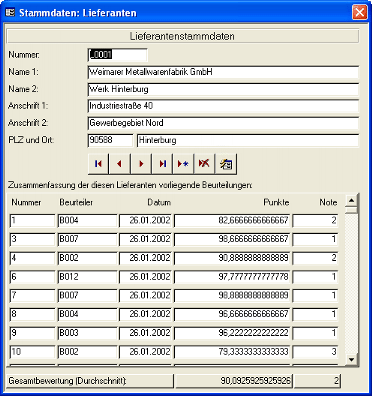Click Punkte value 98,666666666667
The height and width of the screenshot is (396, 372).
pyautogui.click(x=232, y=239)
